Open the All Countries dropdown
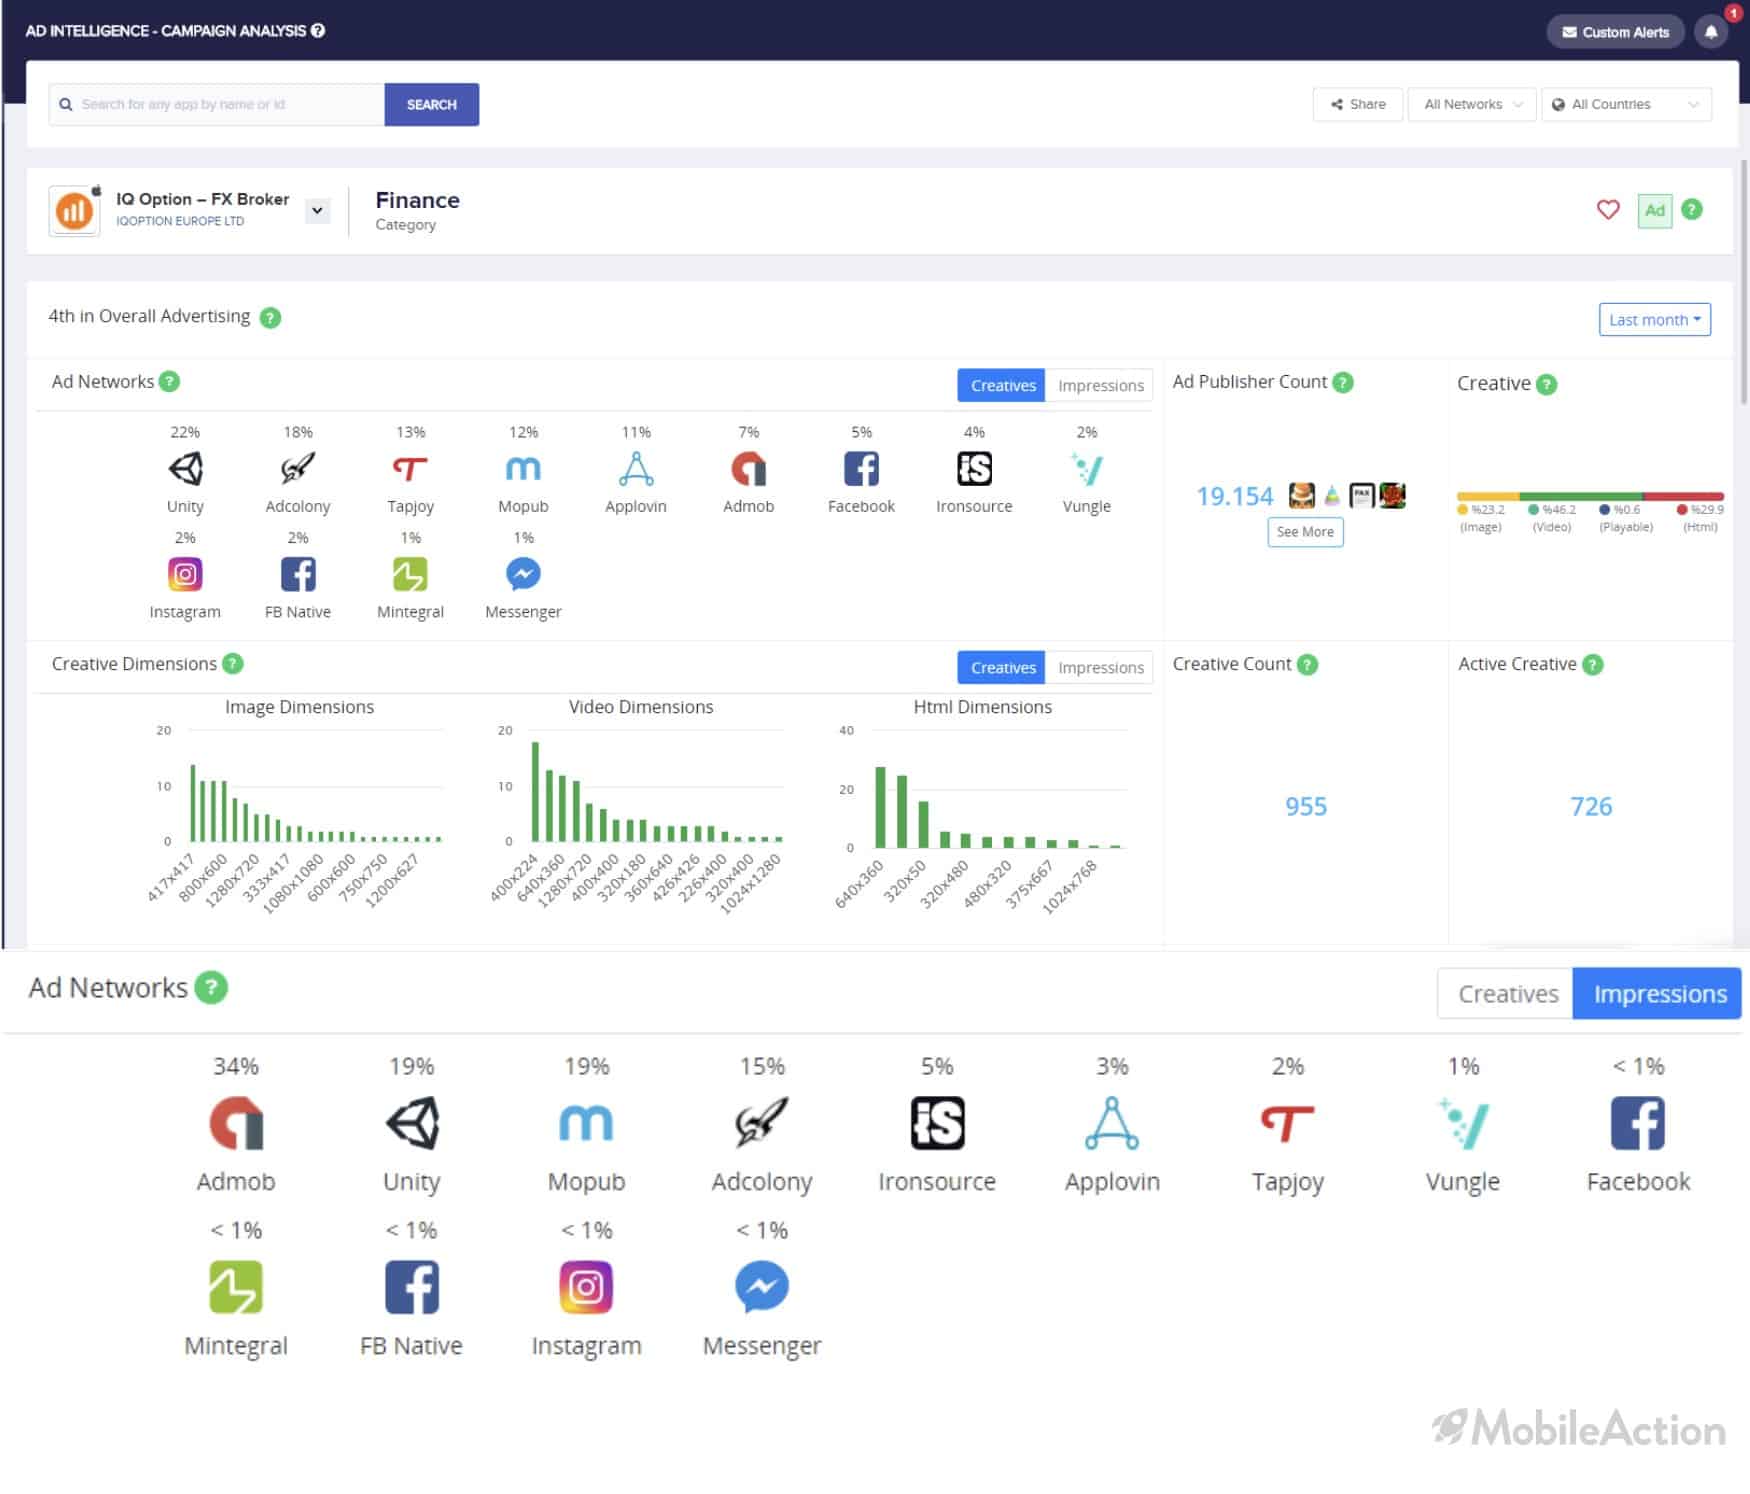 [x=1626, y=104]
